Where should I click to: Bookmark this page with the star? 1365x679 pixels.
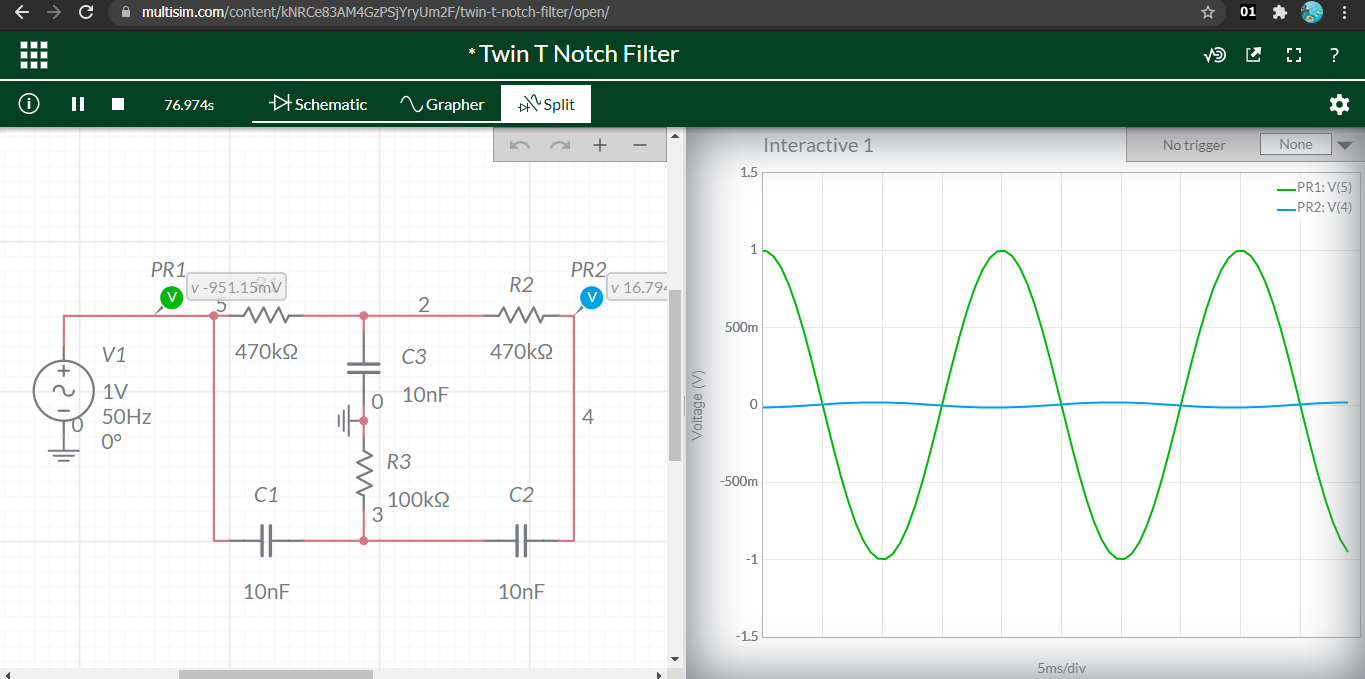1207,12
